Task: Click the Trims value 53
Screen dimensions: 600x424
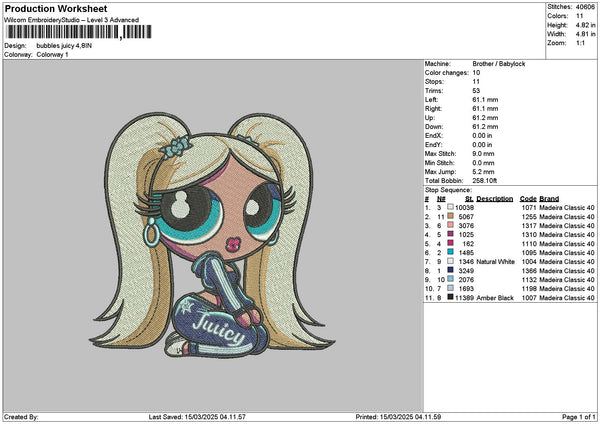Action: tap(476, 91)
